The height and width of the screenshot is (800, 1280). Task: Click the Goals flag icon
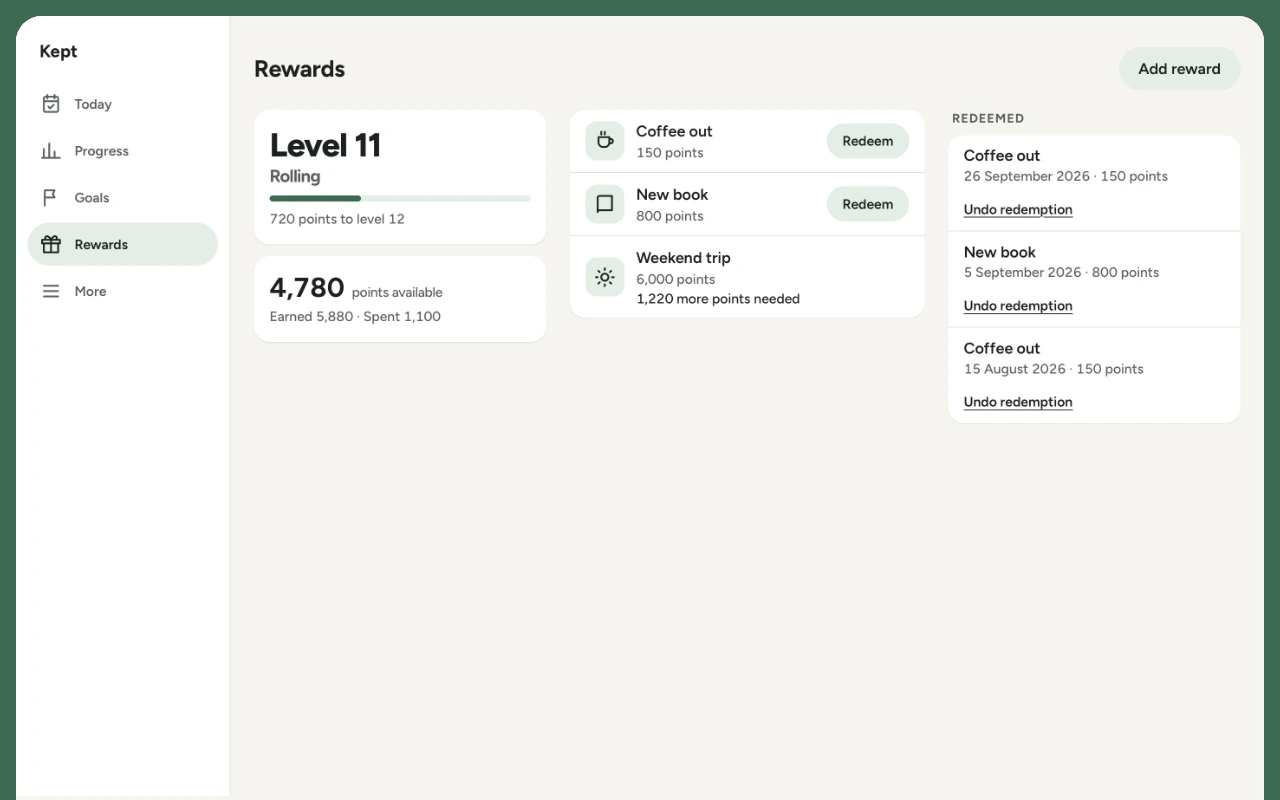pos(51,198)
